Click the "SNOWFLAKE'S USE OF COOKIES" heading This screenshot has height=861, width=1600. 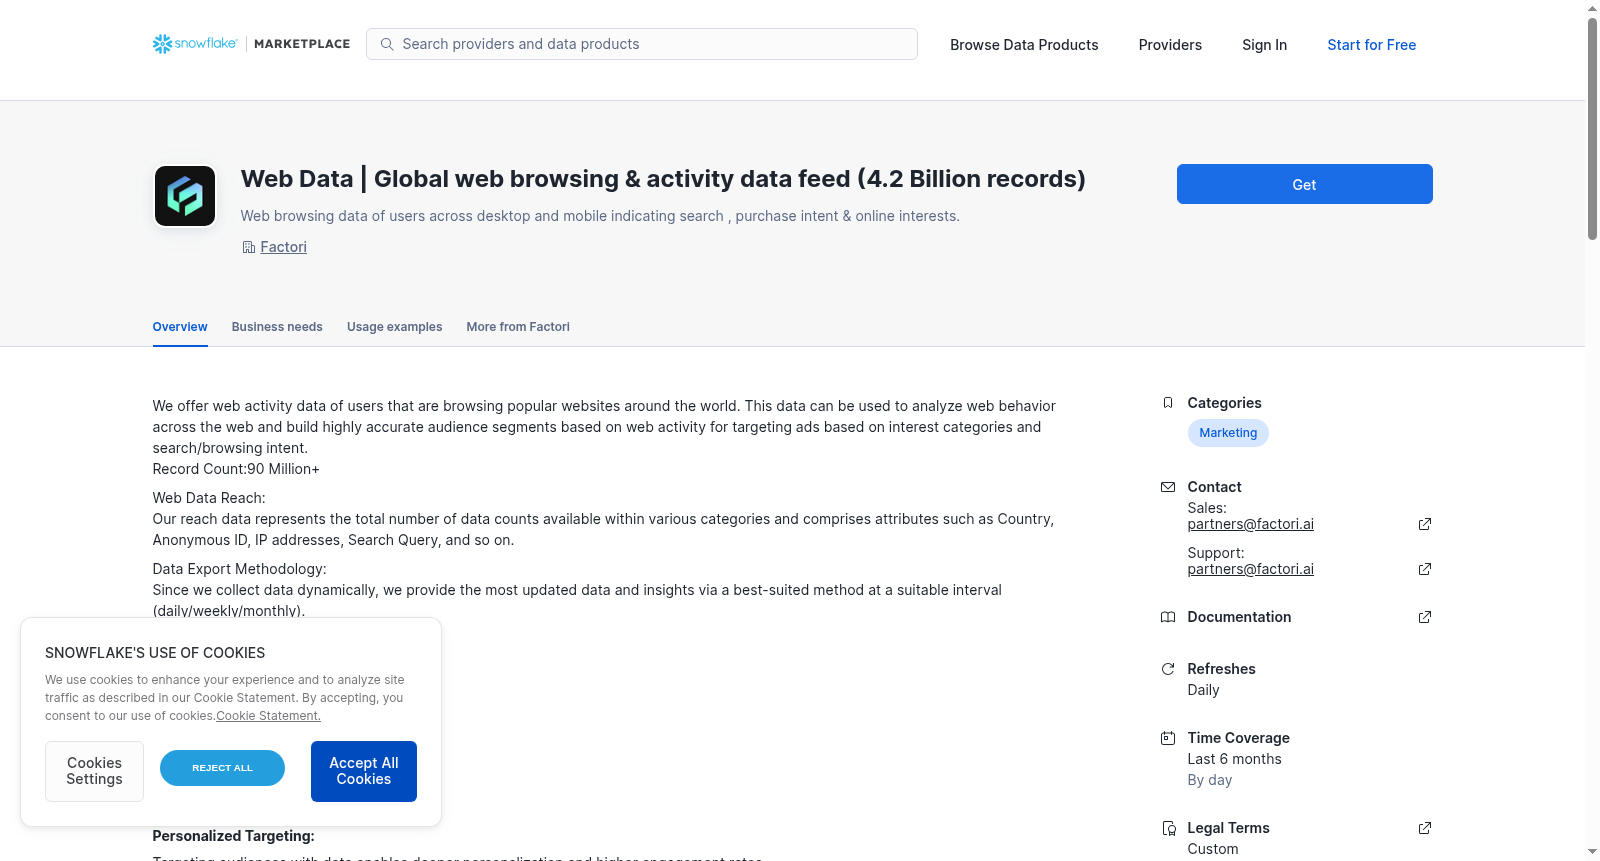tap(155, 653)
